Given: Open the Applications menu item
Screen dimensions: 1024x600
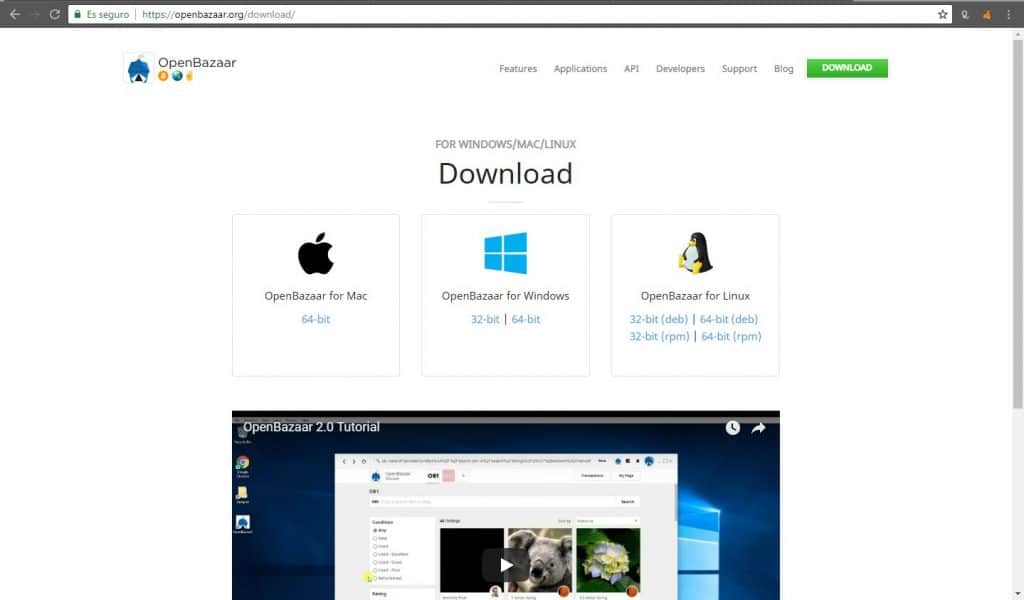Looking at the screenshot, I should (581, 69).
